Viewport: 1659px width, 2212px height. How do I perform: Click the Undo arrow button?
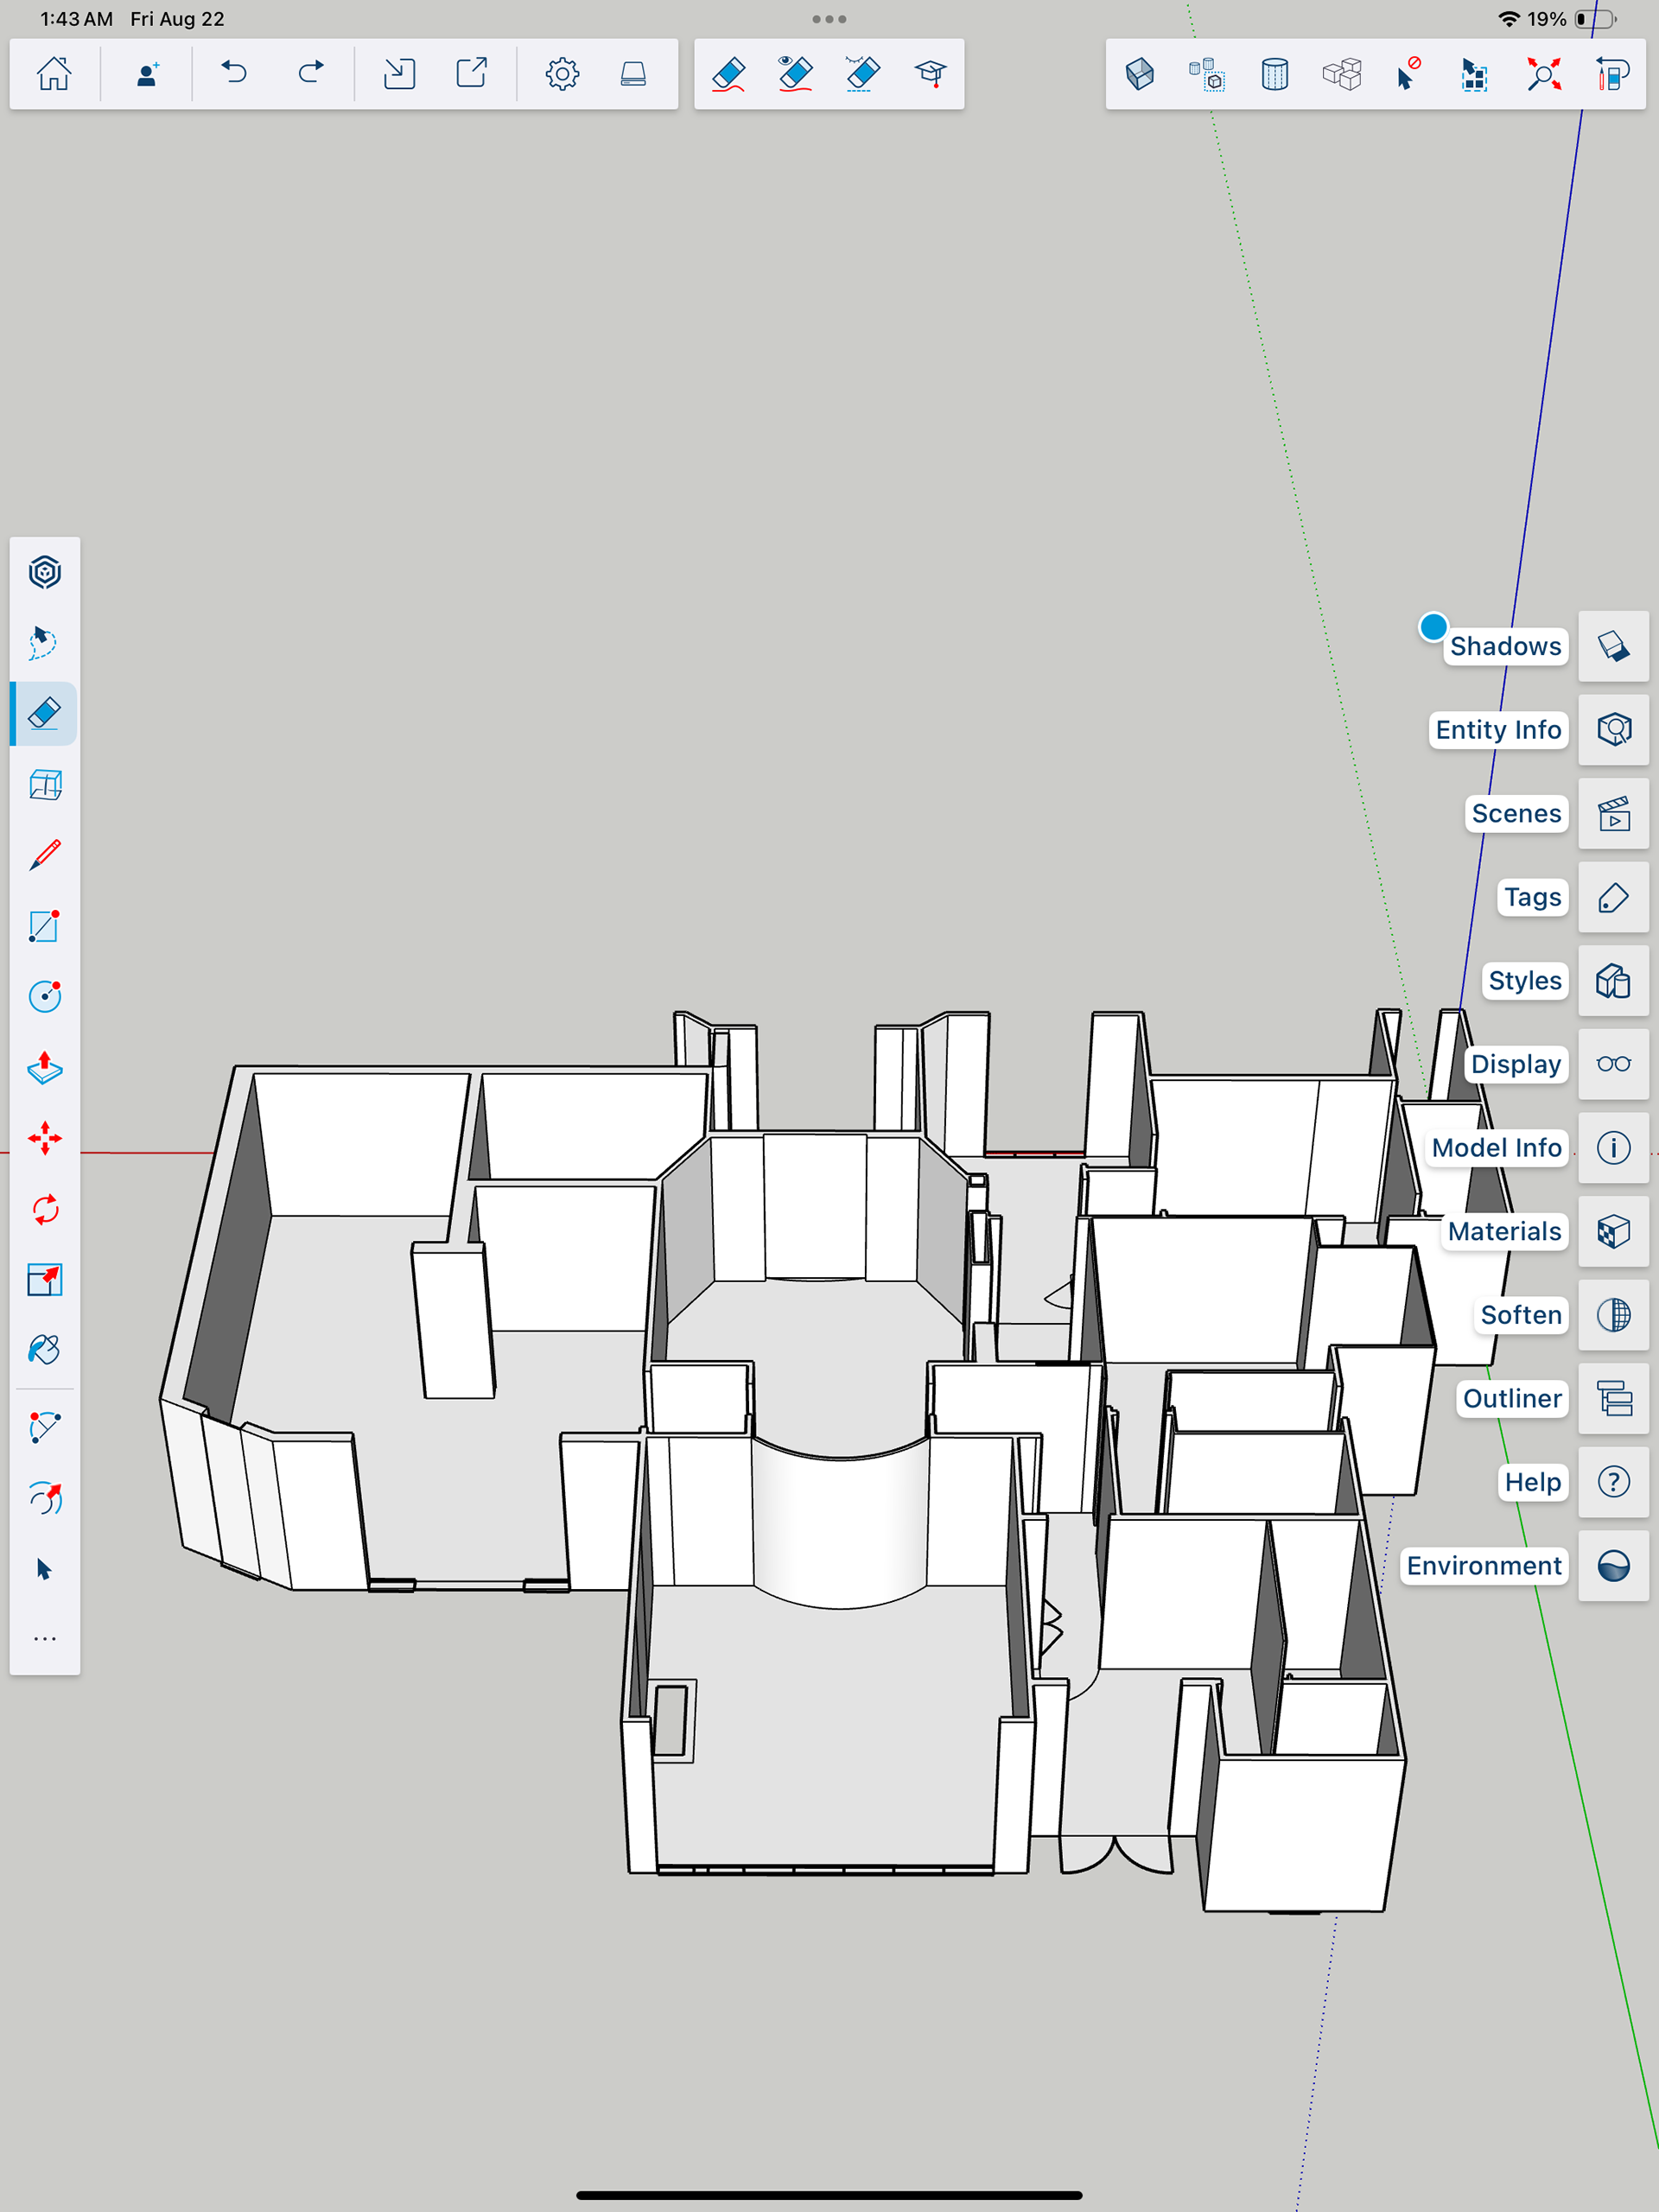234,74
